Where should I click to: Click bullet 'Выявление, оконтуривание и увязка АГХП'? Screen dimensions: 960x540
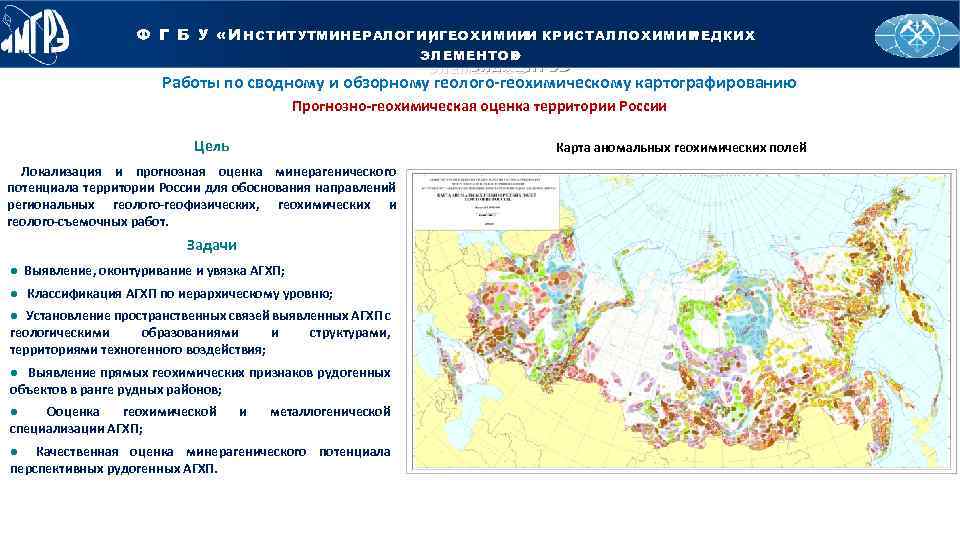148,271
